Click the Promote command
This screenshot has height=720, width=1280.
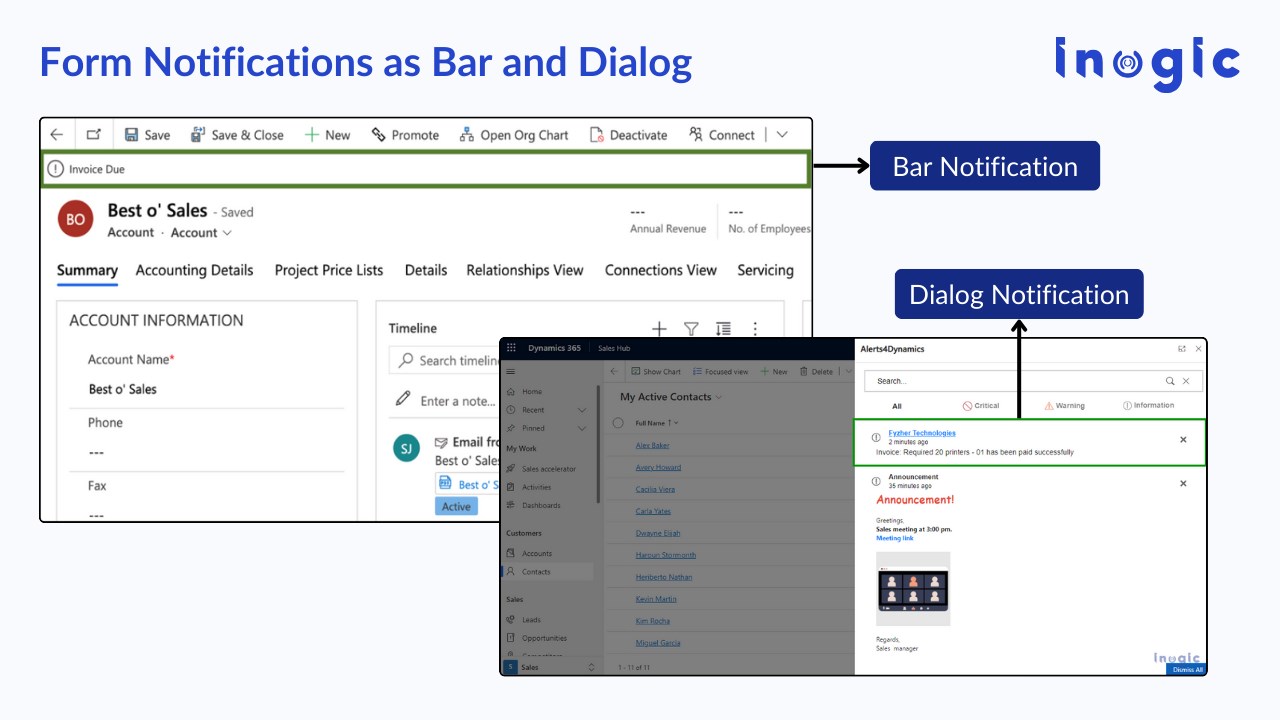pyautogui.click(x=405, y=135)
